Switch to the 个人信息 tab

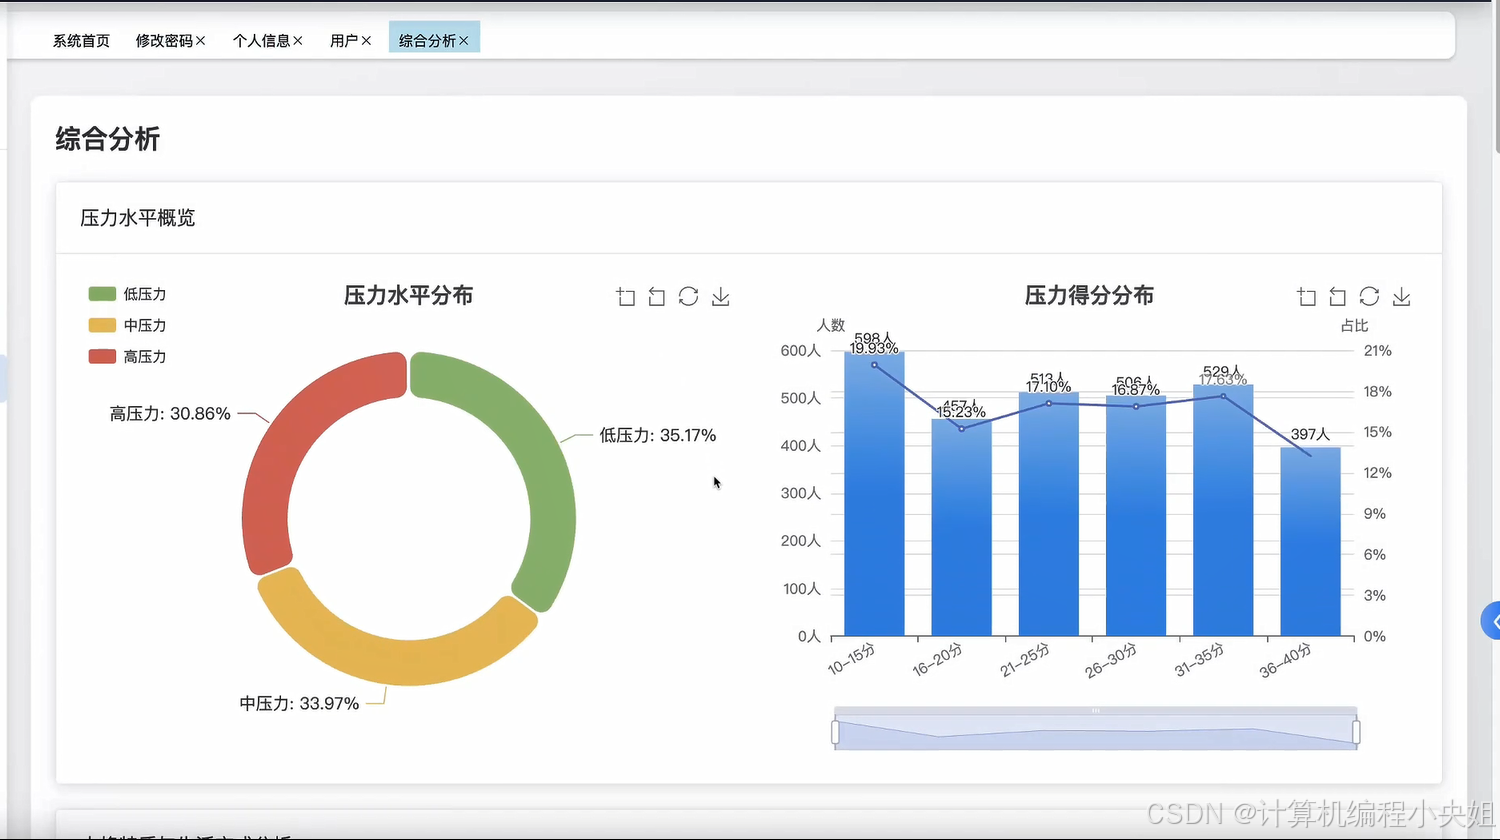(x=261, y=41)
